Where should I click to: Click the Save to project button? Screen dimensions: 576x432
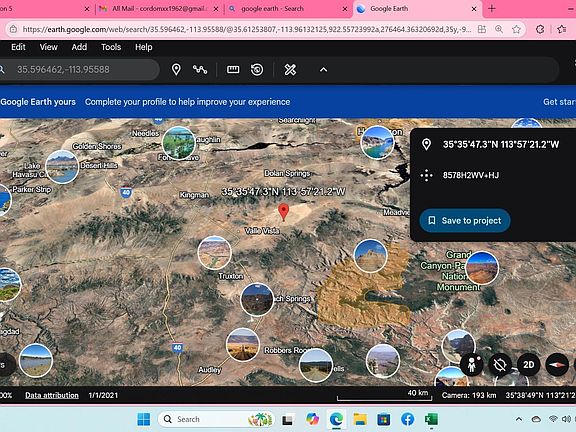click(465, 220)
